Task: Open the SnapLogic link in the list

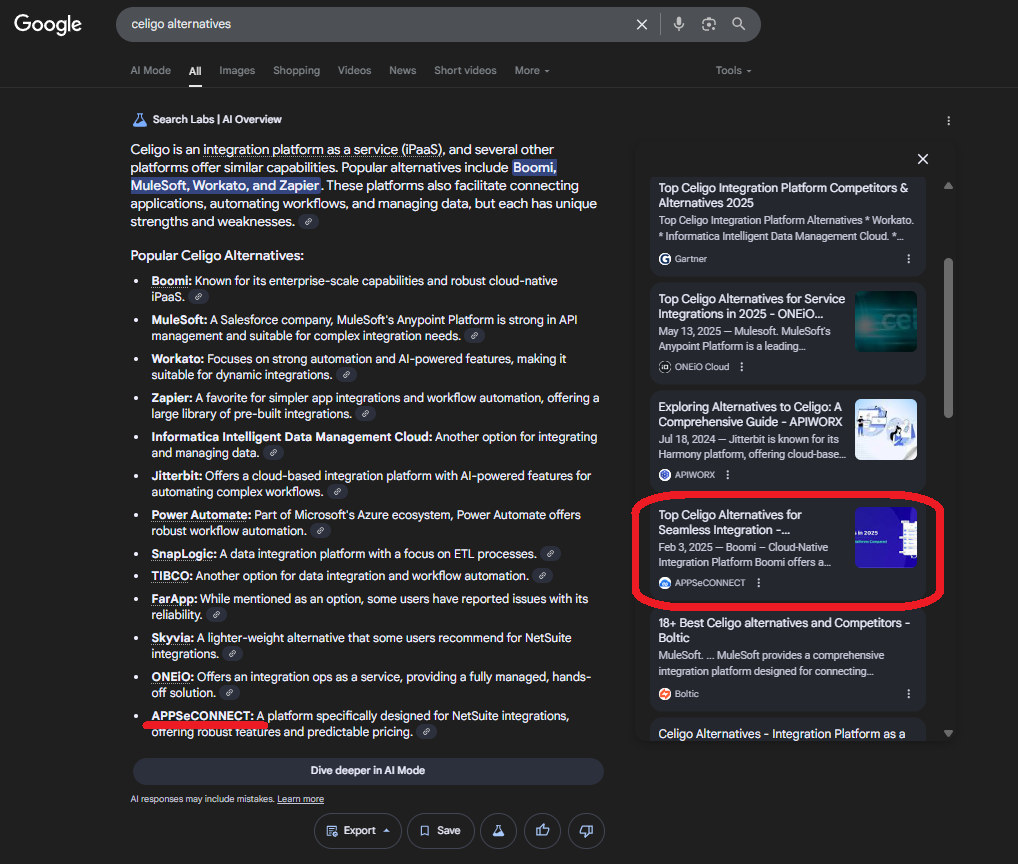Action: [182, 554]
